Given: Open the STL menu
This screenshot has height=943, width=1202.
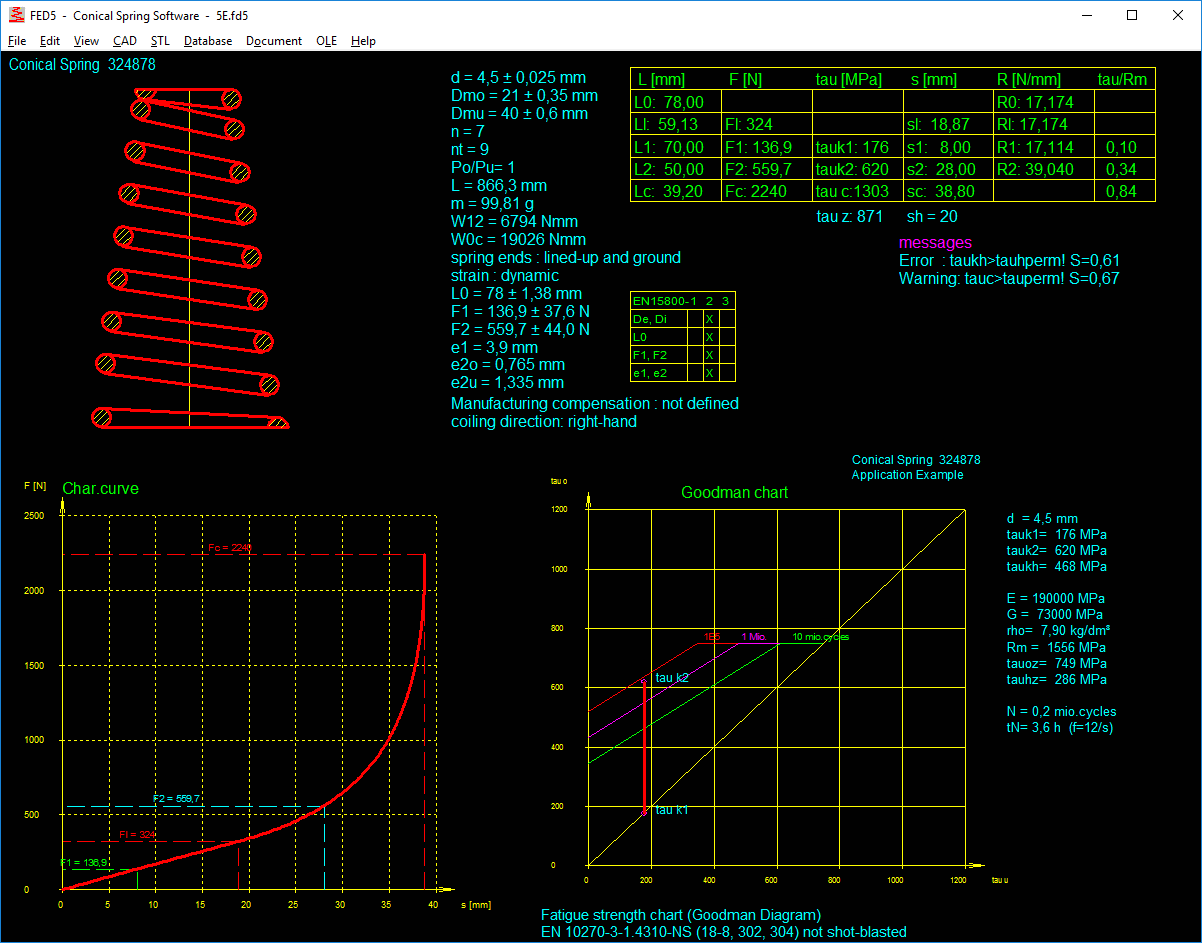Looking at the screenshot, I should pyautogui.click(x=160, y=41).
